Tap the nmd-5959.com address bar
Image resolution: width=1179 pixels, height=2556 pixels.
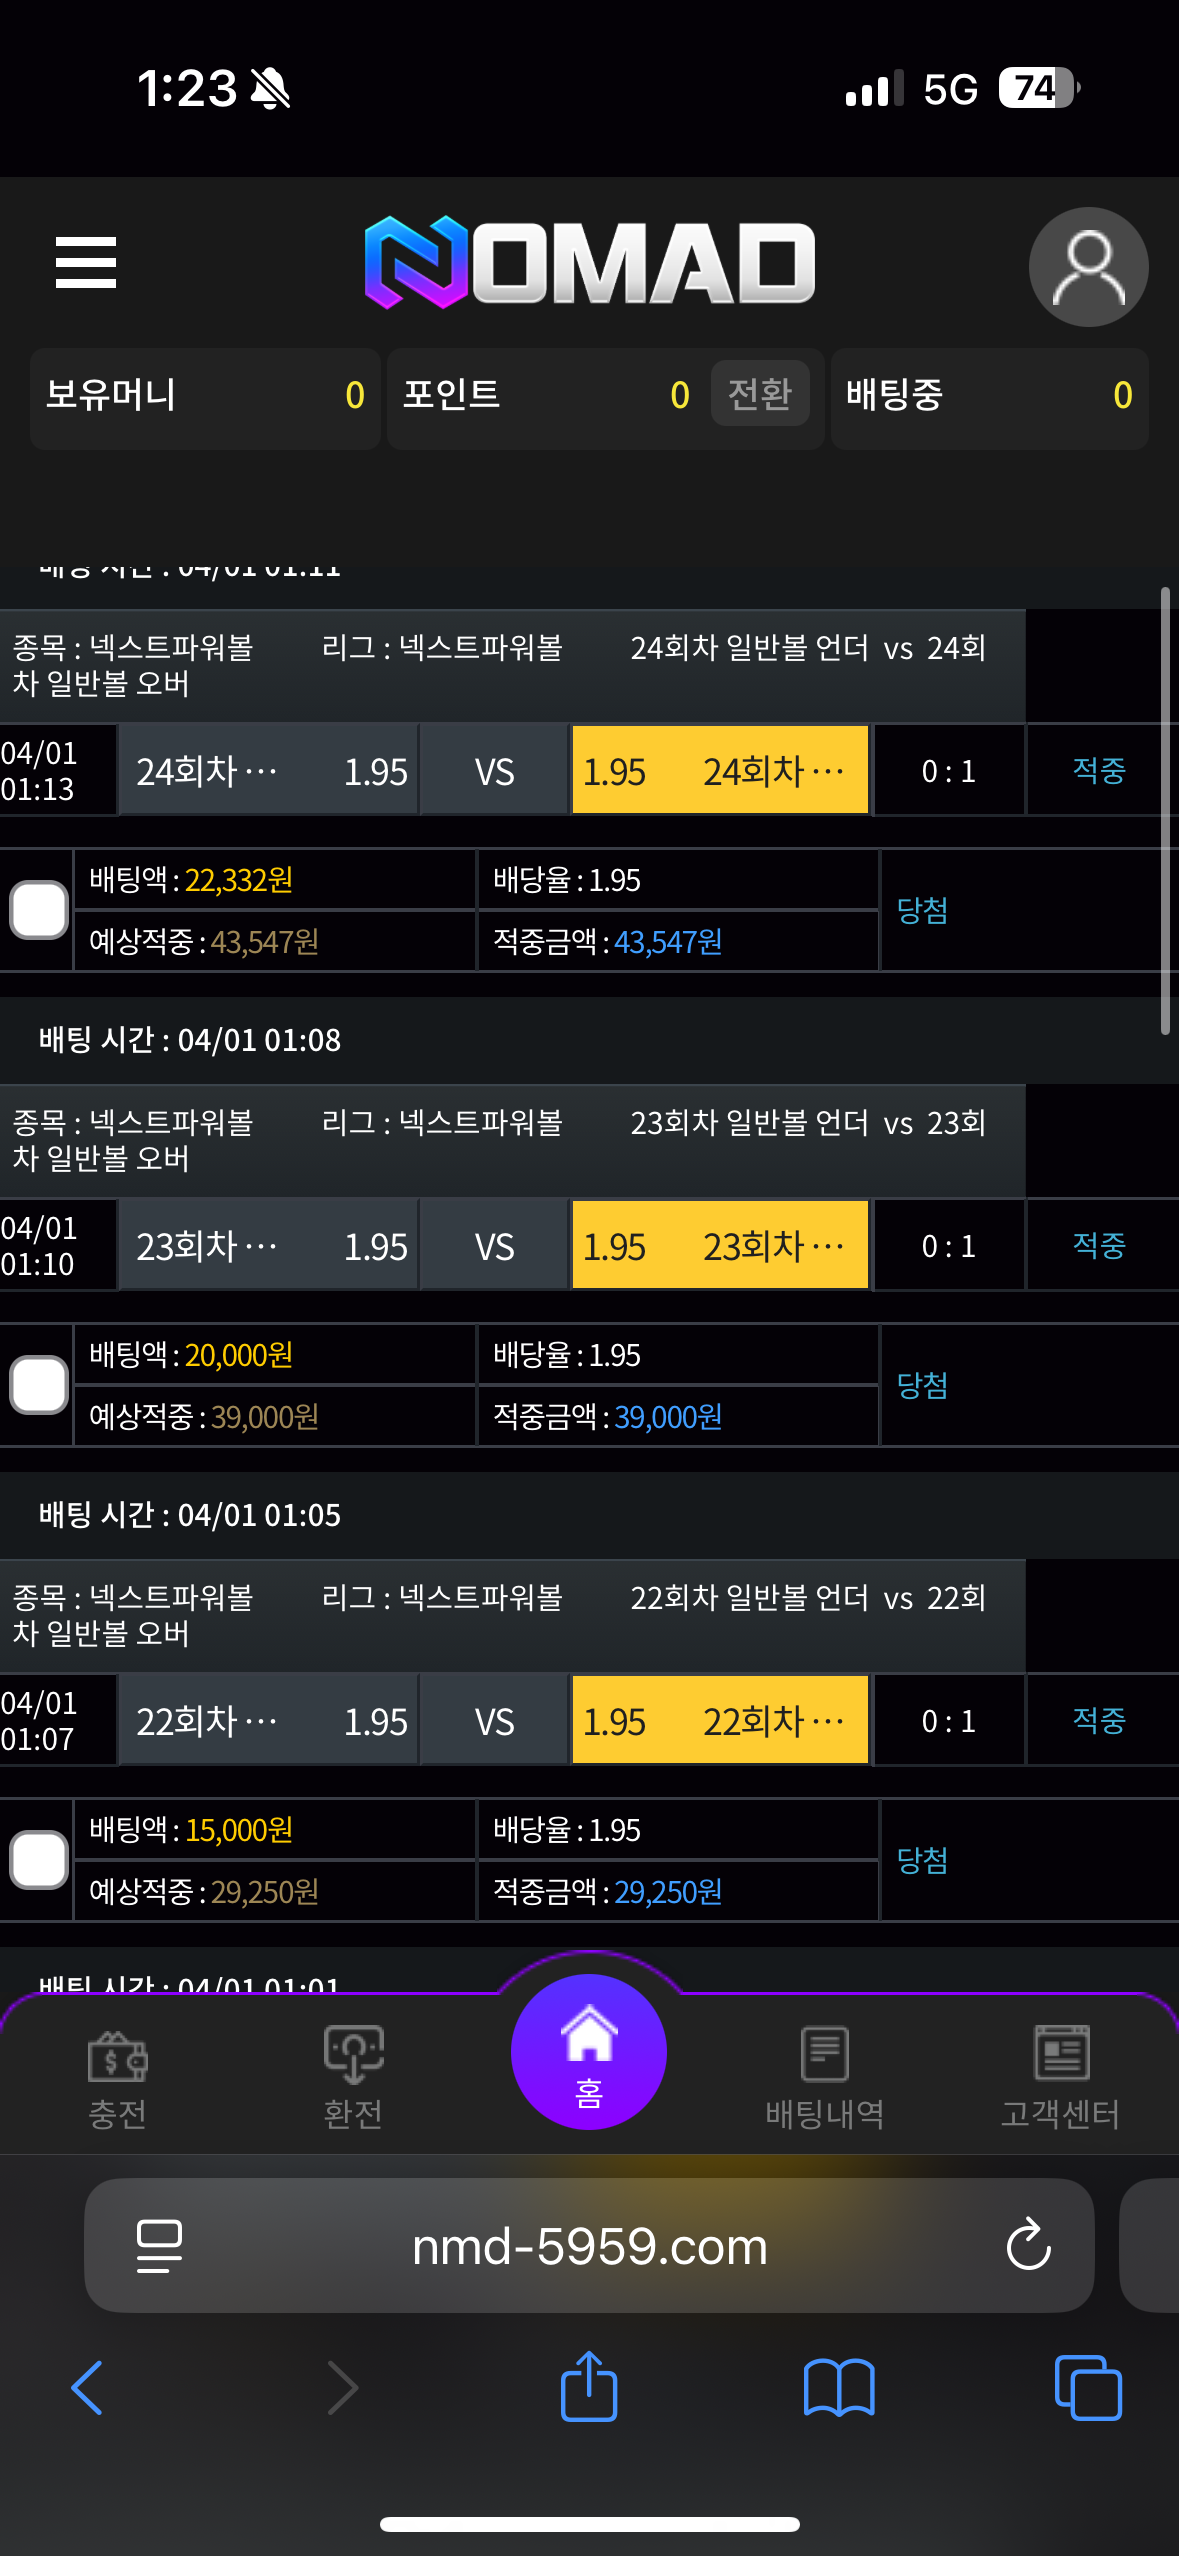[589, 2246]
